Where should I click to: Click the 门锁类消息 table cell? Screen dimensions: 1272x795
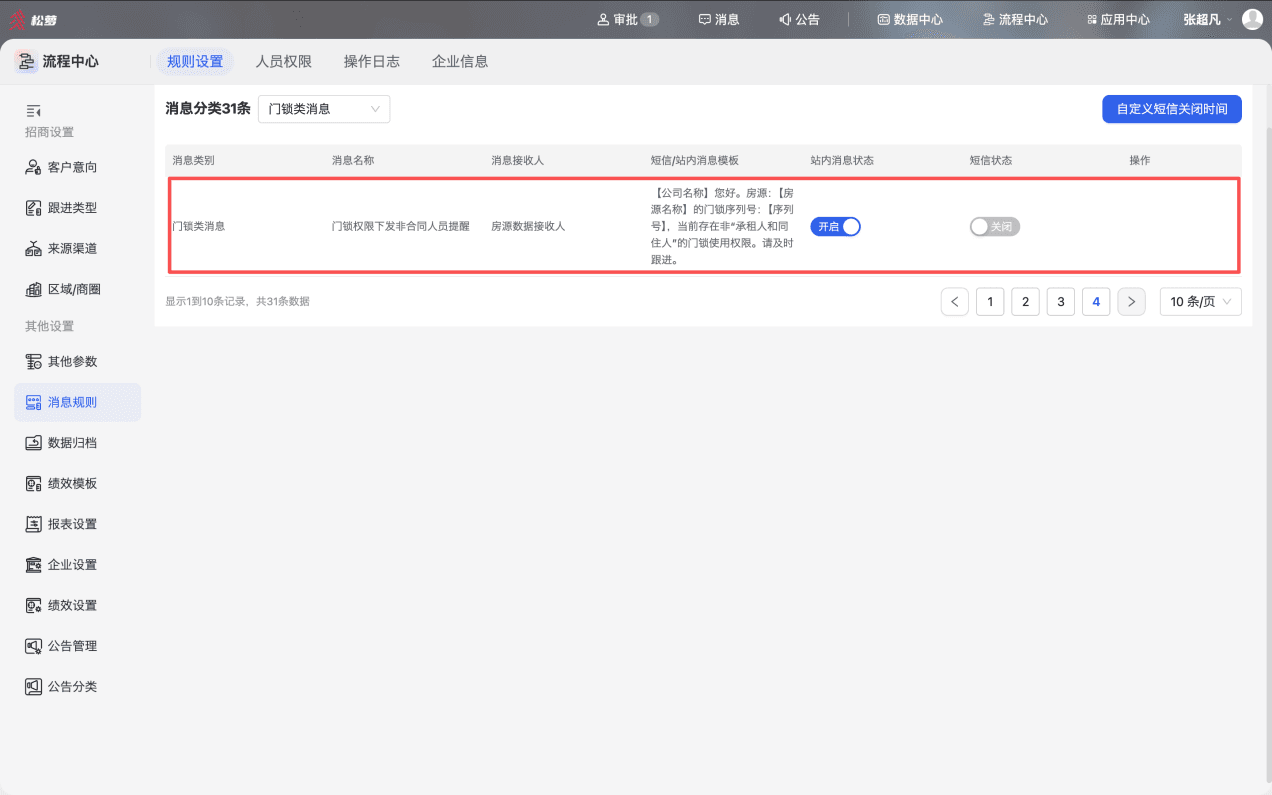click(199, 227)
